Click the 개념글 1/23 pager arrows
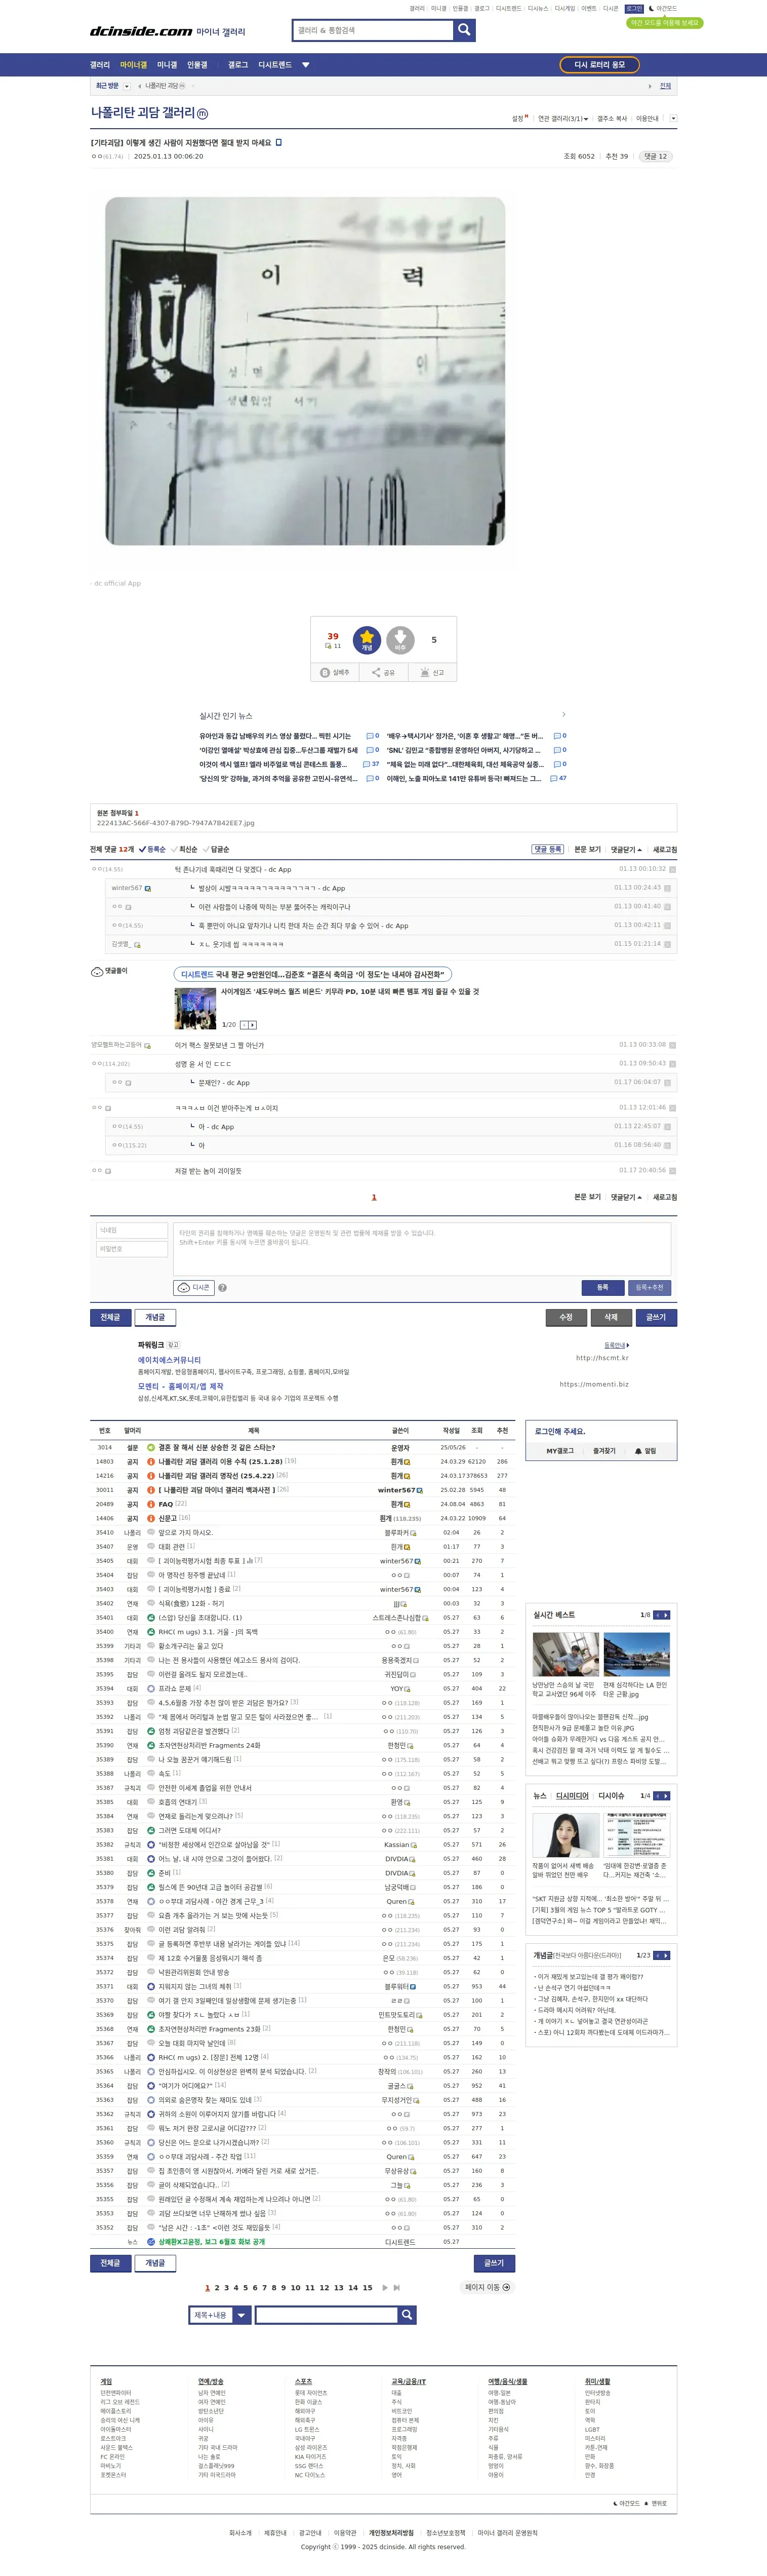Screen dimensions: 767x2576 coord(662,1955)
